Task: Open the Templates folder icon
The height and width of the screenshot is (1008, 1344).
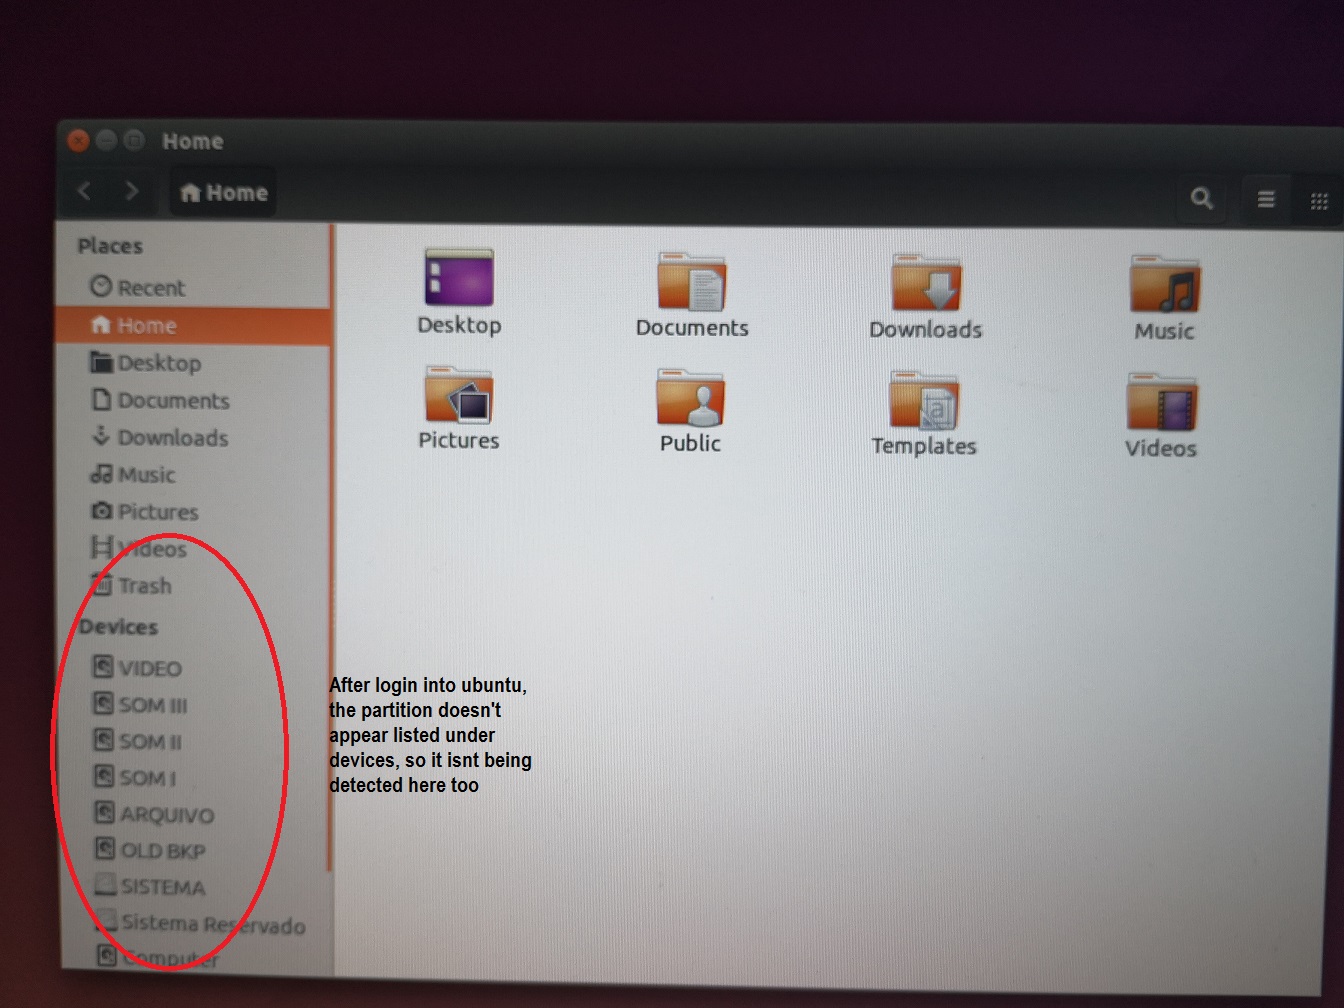Action: (x=924, y=401)
